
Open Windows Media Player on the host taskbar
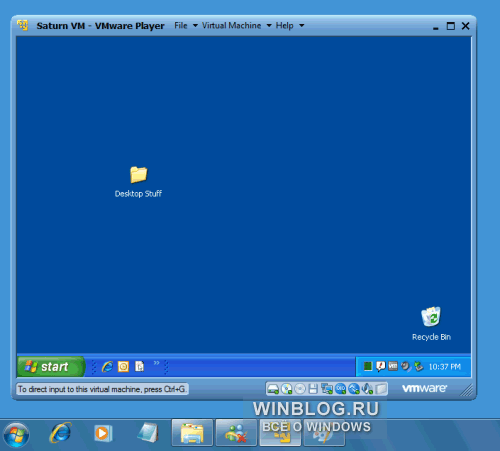[x=103, y=433]
